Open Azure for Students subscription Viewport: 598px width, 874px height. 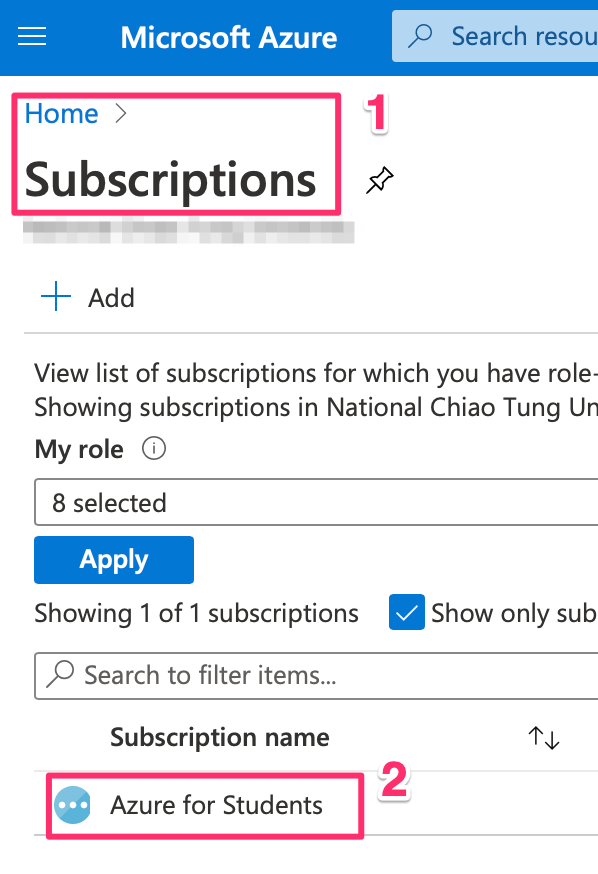click(216, 805)
